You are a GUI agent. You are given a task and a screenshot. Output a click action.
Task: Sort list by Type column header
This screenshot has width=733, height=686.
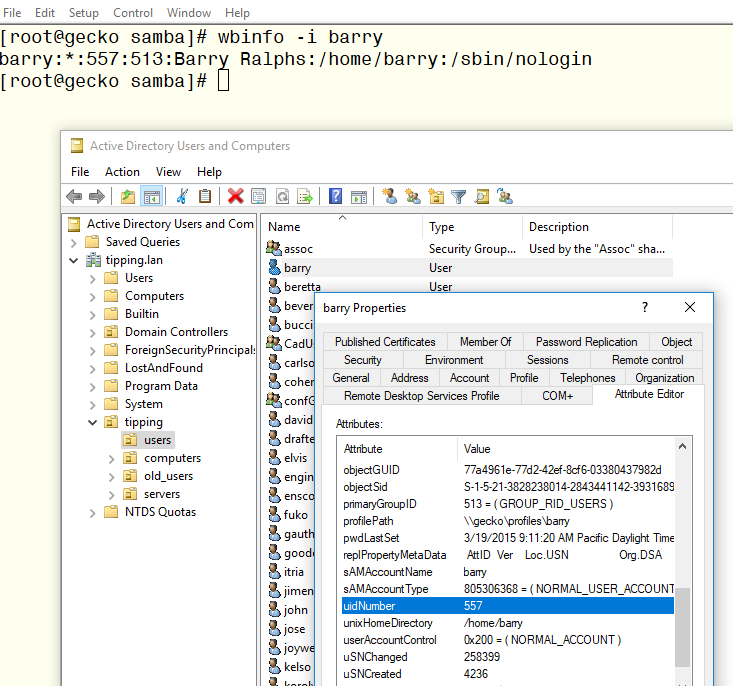[473, 227]
